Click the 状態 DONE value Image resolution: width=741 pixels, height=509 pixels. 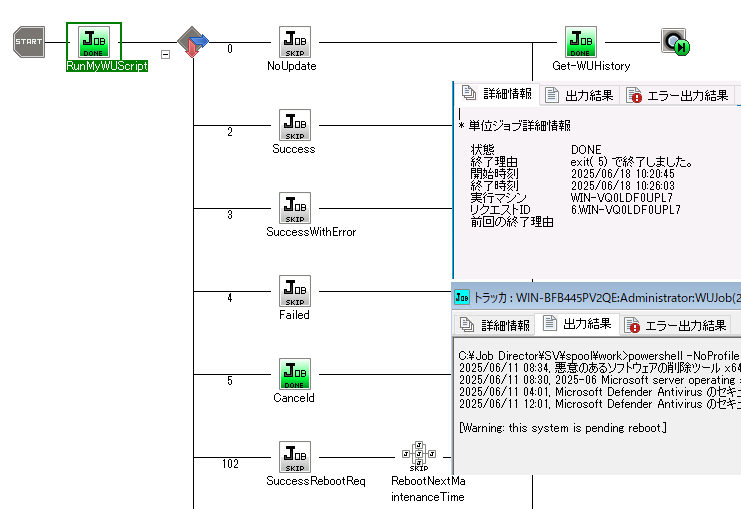(x=586, y=150)
